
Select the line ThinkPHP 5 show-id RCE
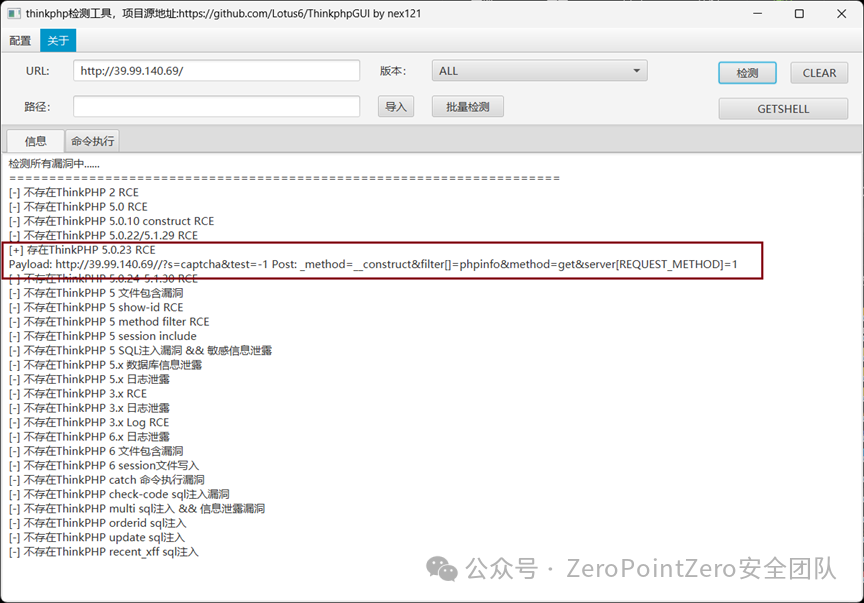pos(96,307)
